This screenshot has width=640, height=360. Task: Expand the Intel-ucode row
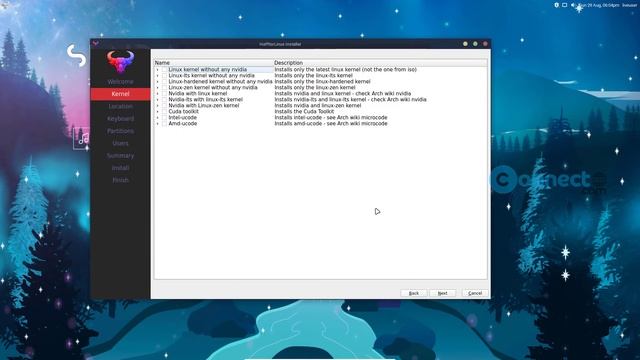pyautogui.click(x=158, y=118)
